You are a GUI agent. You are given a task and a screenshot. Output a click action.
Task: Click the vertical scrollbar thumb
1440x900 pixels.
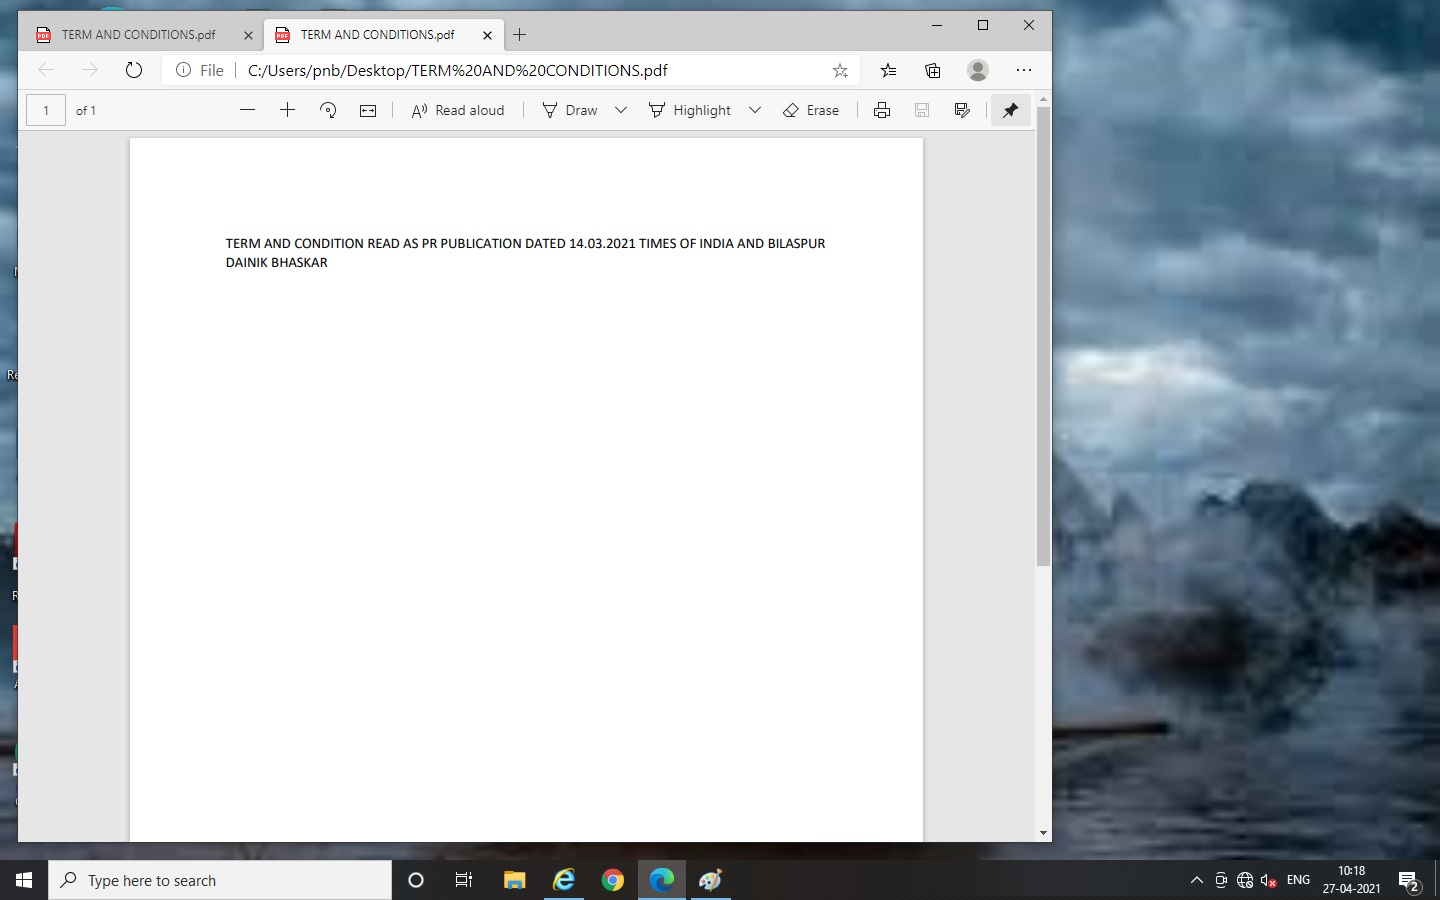click(x=1043, y=335)
